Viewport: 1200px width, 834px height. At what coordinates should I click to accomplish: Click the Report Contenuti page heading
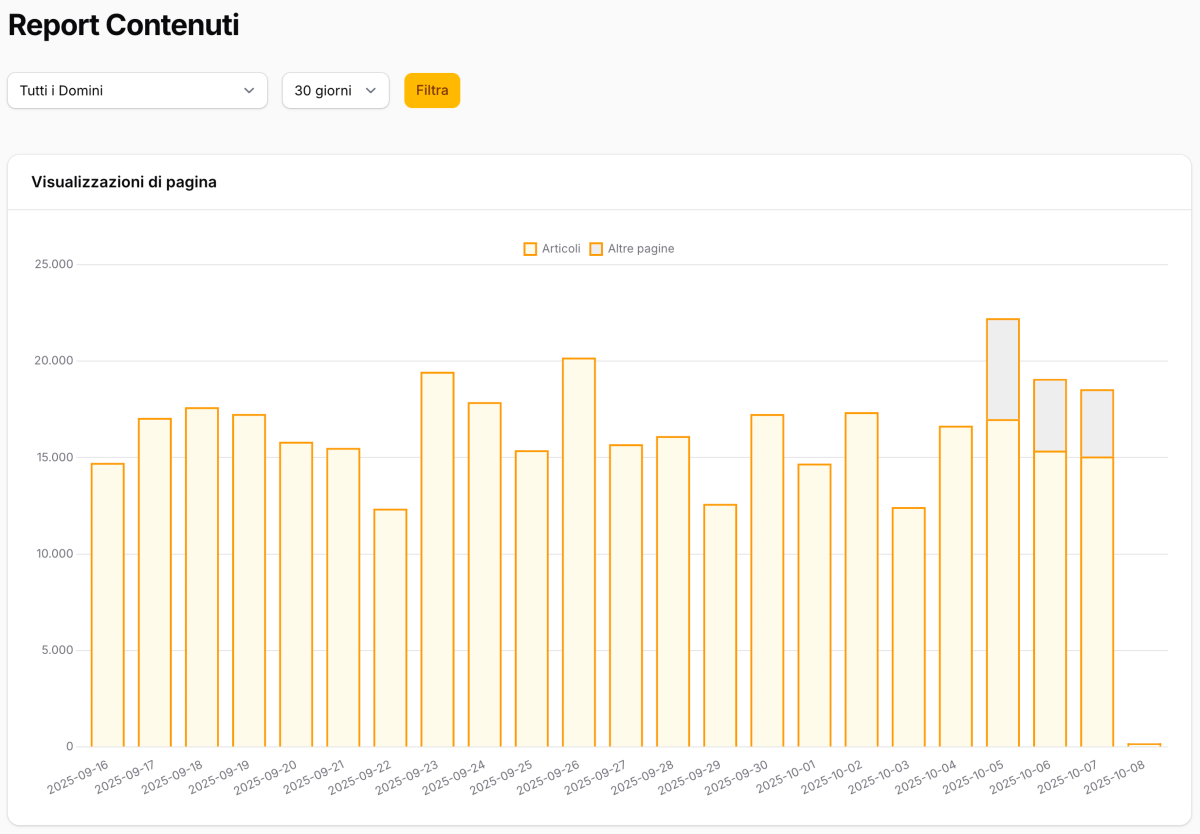click(123, 25)
